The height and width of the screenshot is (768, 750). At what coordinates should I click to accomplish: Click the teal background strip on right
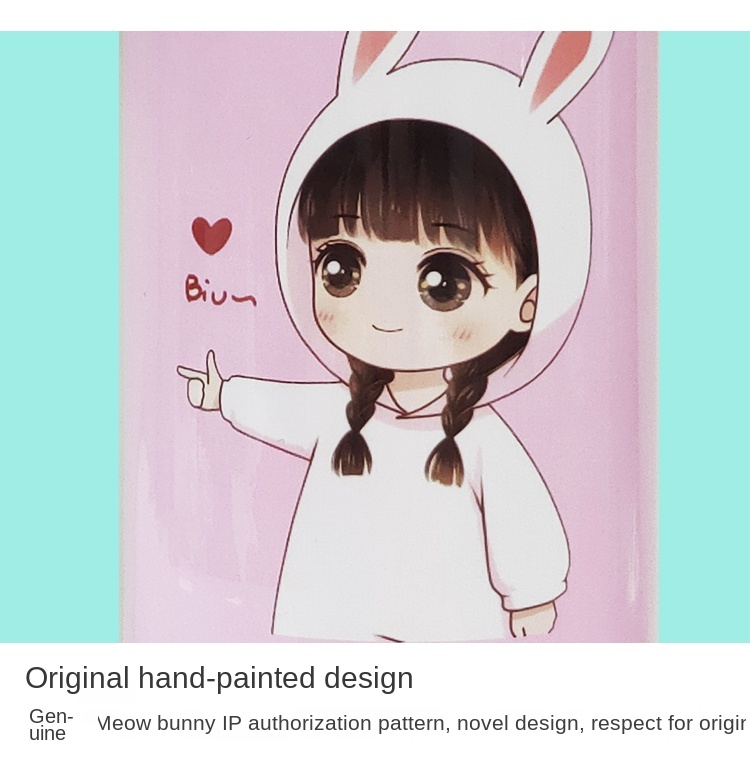pyautogui.click(x=704, y=336)
